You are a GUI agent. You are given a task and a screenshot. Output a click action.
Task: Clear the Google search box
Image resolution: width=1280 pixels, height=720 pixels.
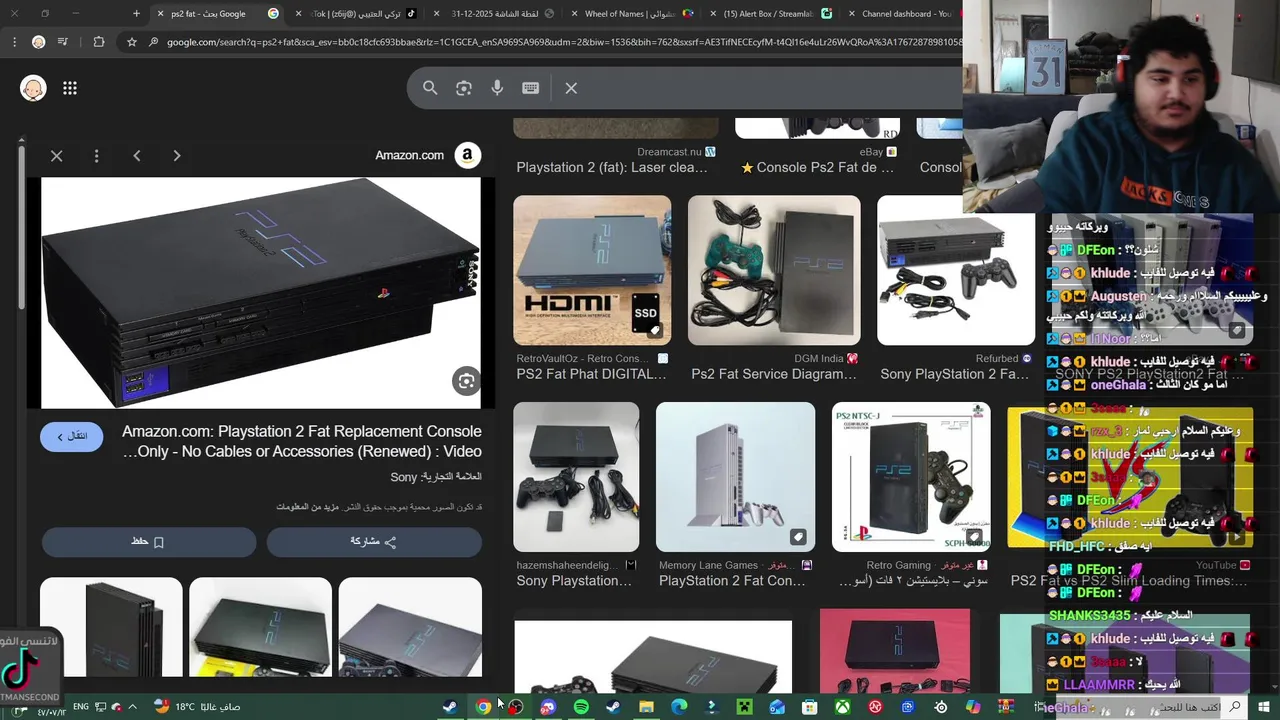(571, 88)
